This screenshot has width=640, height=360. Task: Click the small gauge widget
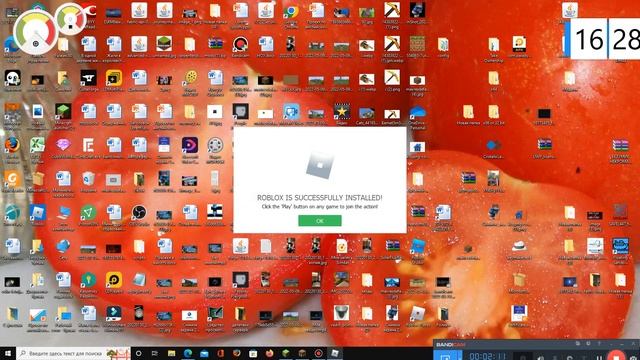pos(70,20)
